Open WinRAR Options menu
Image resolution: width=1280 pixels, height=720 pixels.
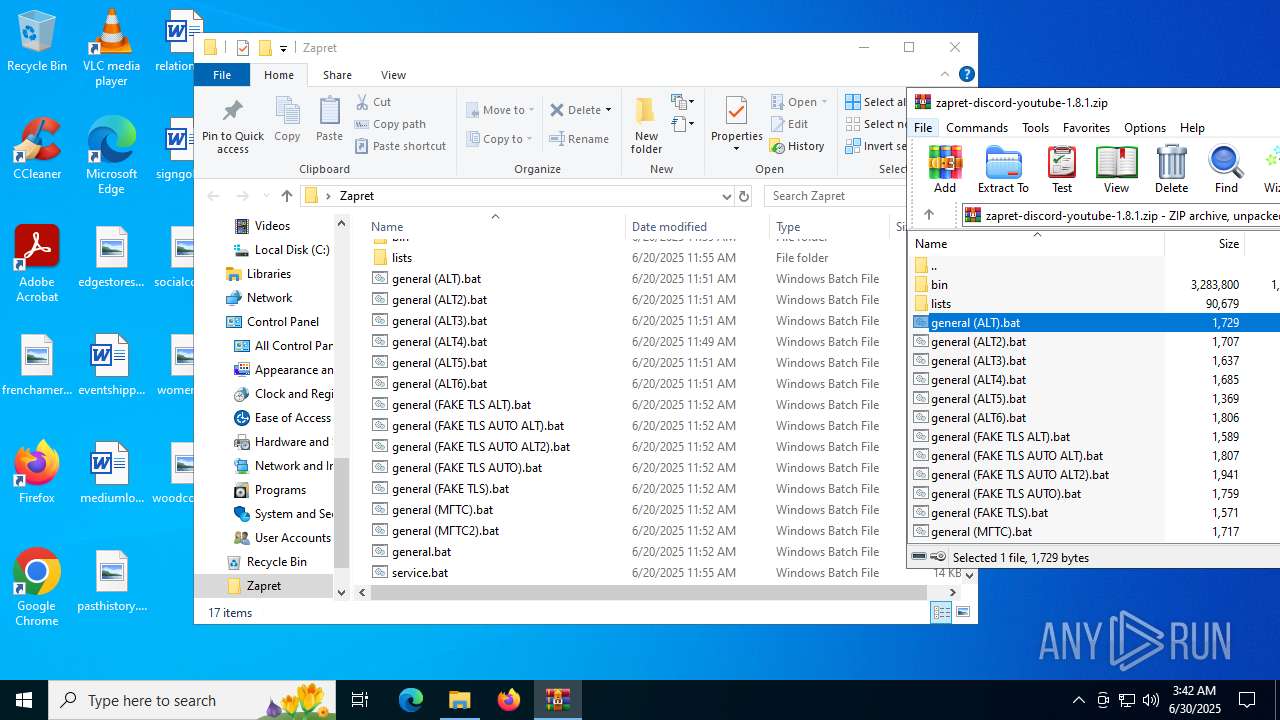(x=1145, y=128)
